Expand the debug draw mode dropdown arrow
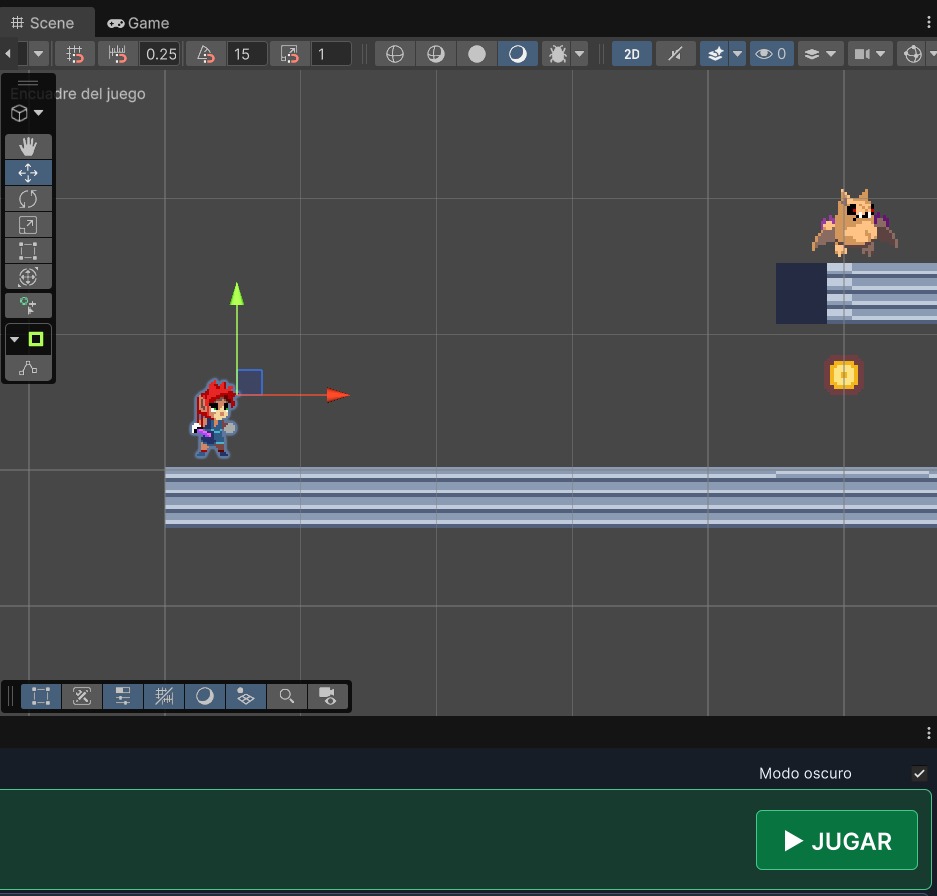The width and height of the screenshot is (937, 896). (x=579, y=54)
